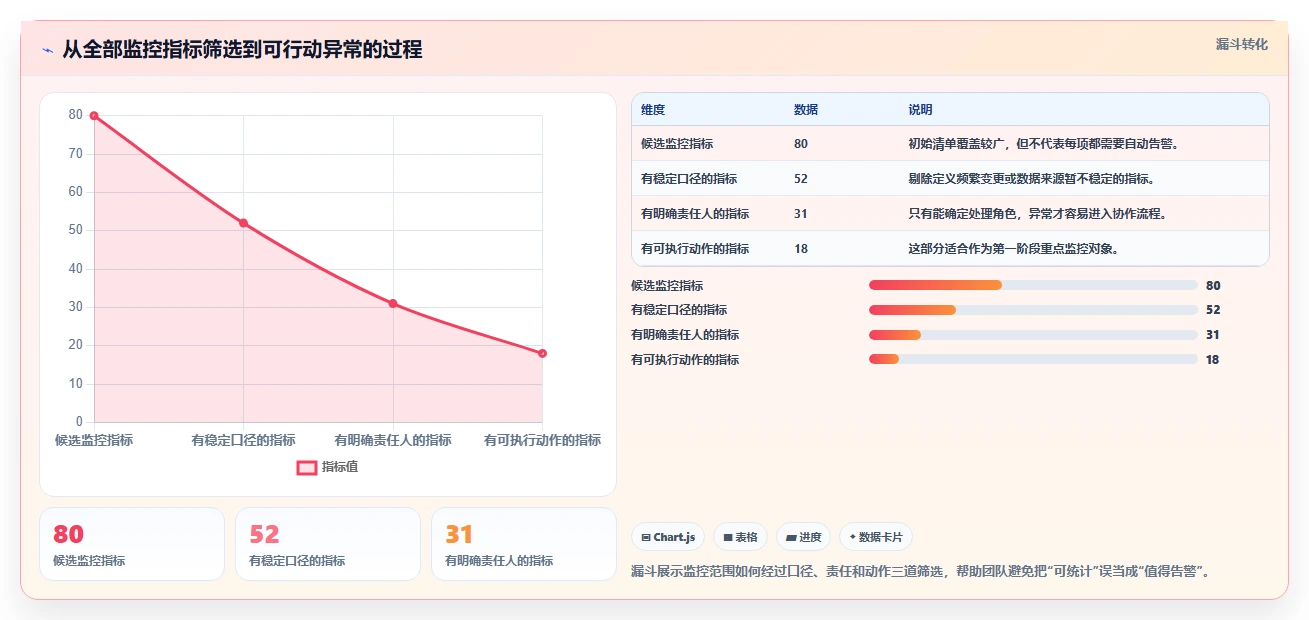Click the 有稳定口径的指标 progress bar

[1033, 310]
